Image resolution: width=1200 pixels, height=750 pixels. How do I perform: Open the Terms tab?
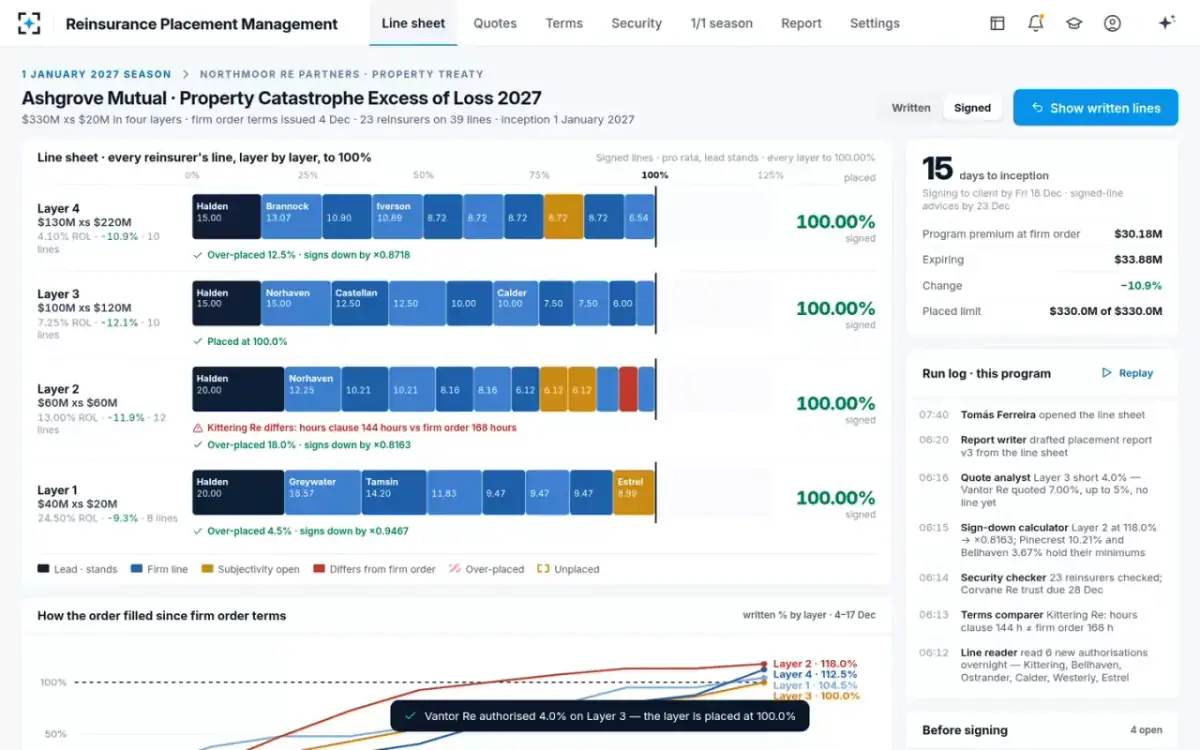(564, 23)
